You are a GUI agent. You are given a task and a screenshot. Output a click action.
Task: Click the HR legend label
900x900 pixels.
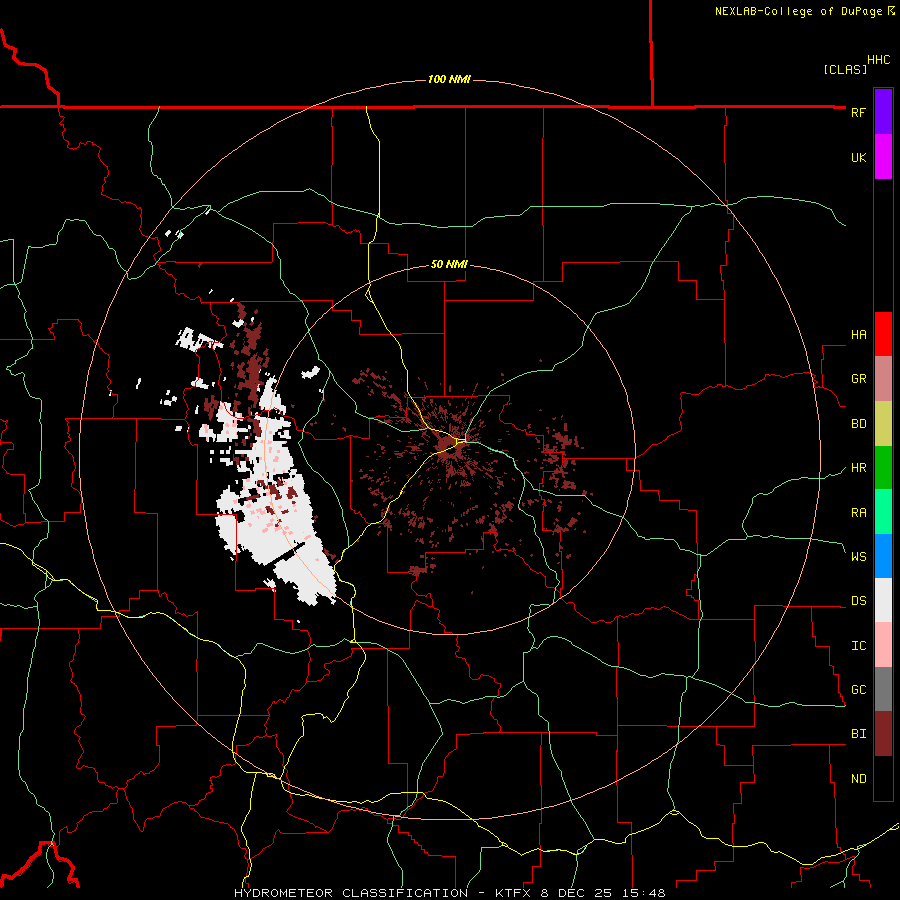[x=858, y=468]
